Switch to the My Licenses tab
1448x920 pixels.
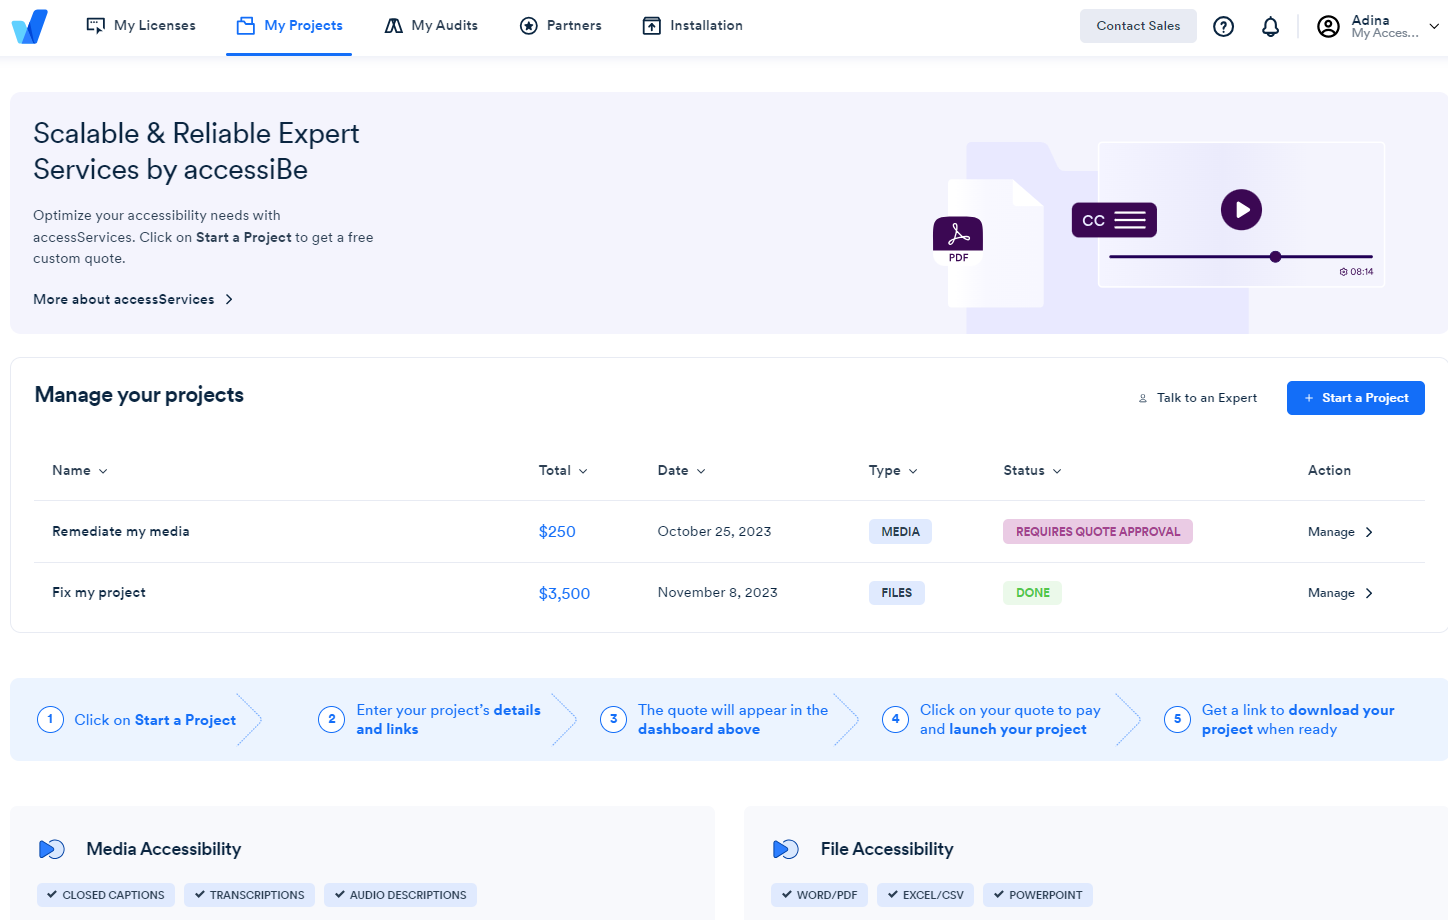point(141,26)
